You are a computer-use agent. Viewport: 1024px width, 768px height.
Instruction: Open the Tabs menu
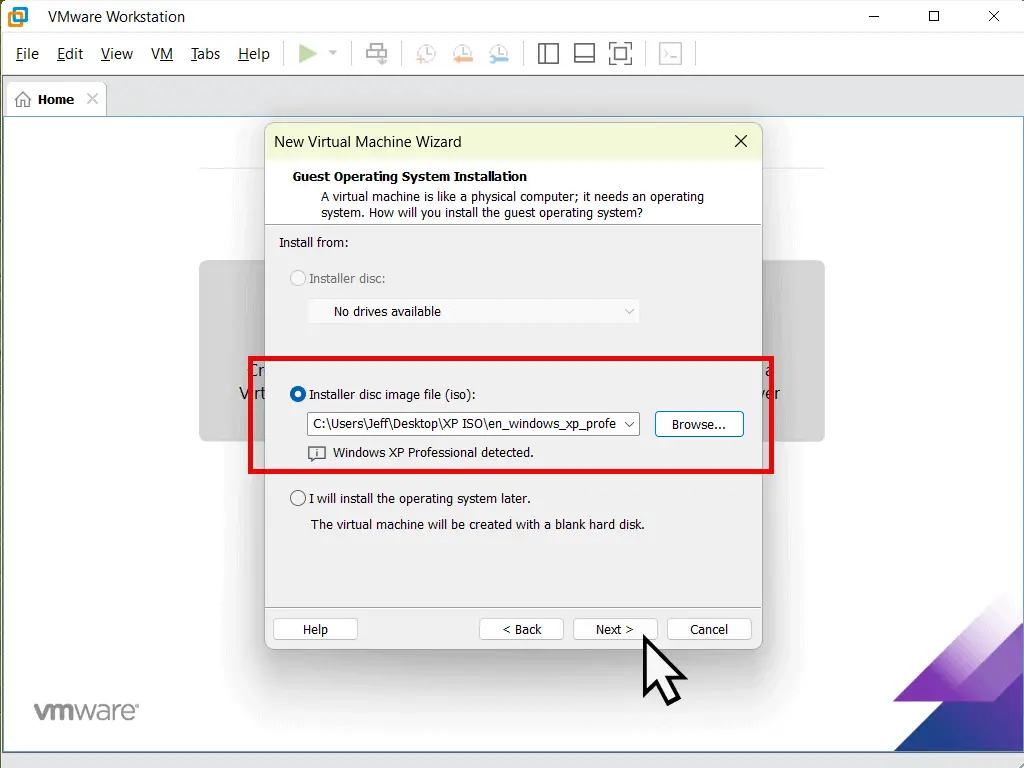click(x=205, y=54)
